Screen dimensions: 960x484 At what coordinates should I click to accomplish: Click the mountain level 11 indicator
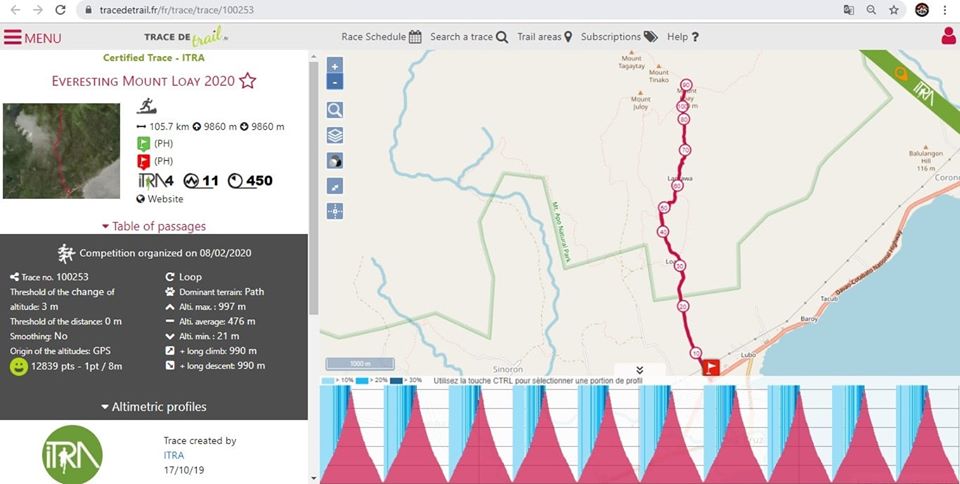tap(201, 181)
